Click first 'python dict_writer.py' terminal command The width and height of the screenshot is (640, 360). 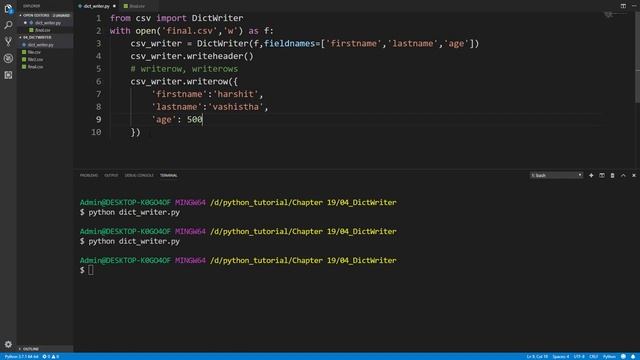(134, 212)
